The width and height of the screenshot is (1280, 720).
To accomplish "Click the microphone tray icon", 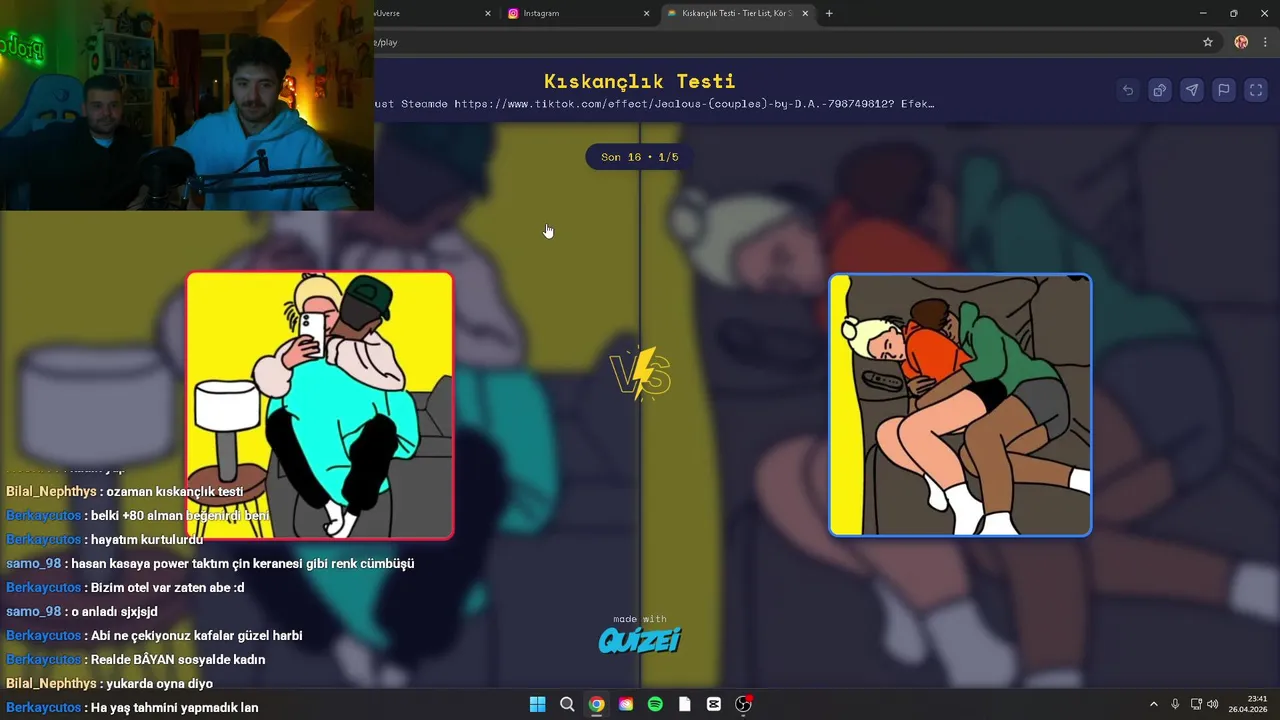I will coord(1175,704).
